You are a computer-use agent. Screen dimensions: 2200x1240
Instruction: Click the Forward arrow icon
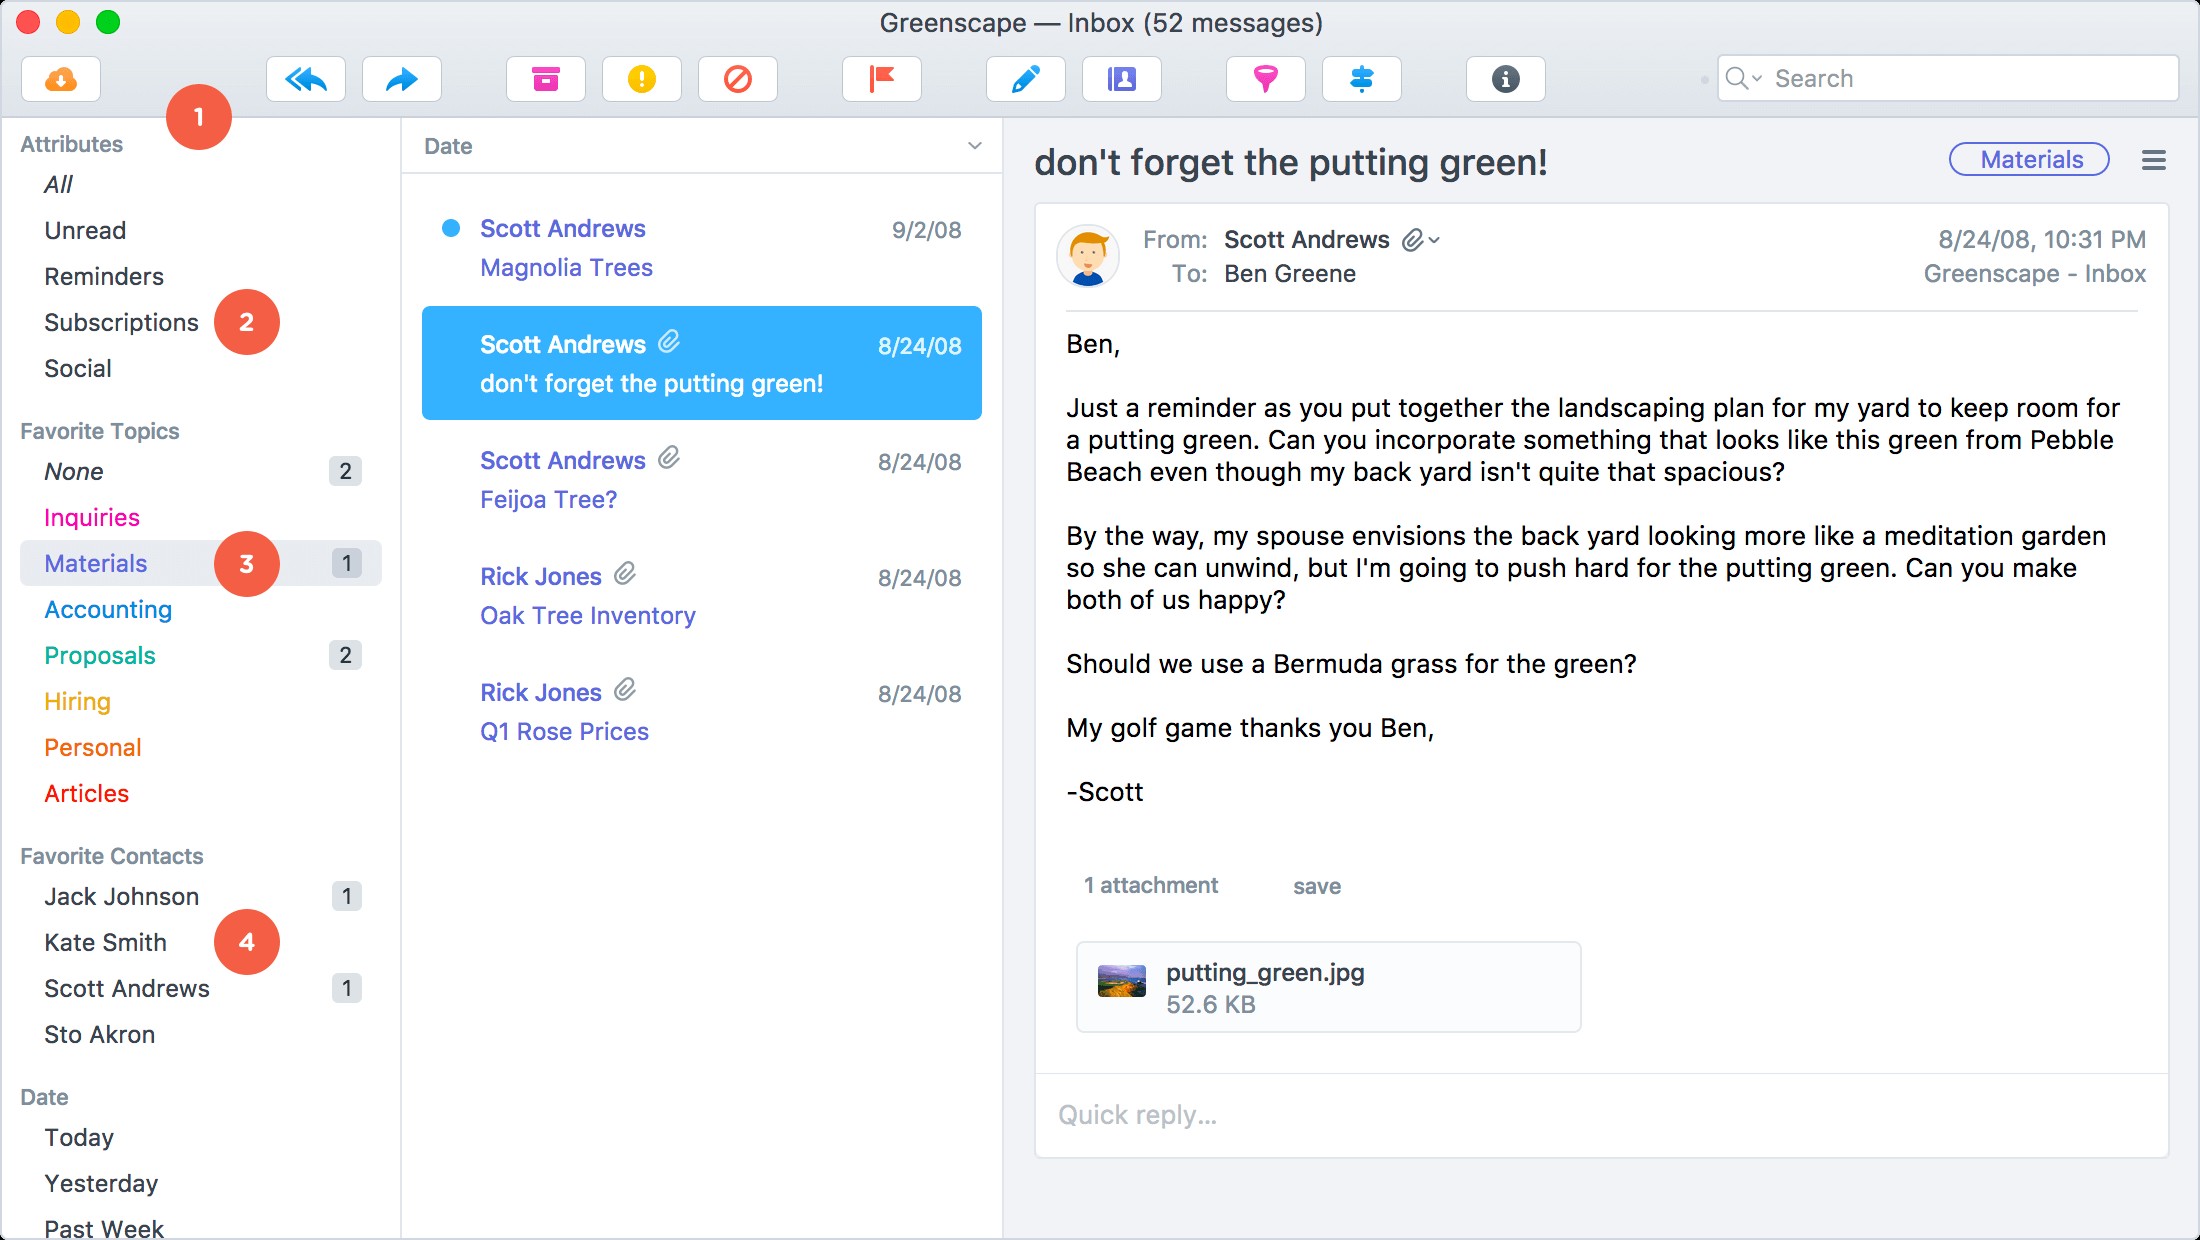coord(402,79)
